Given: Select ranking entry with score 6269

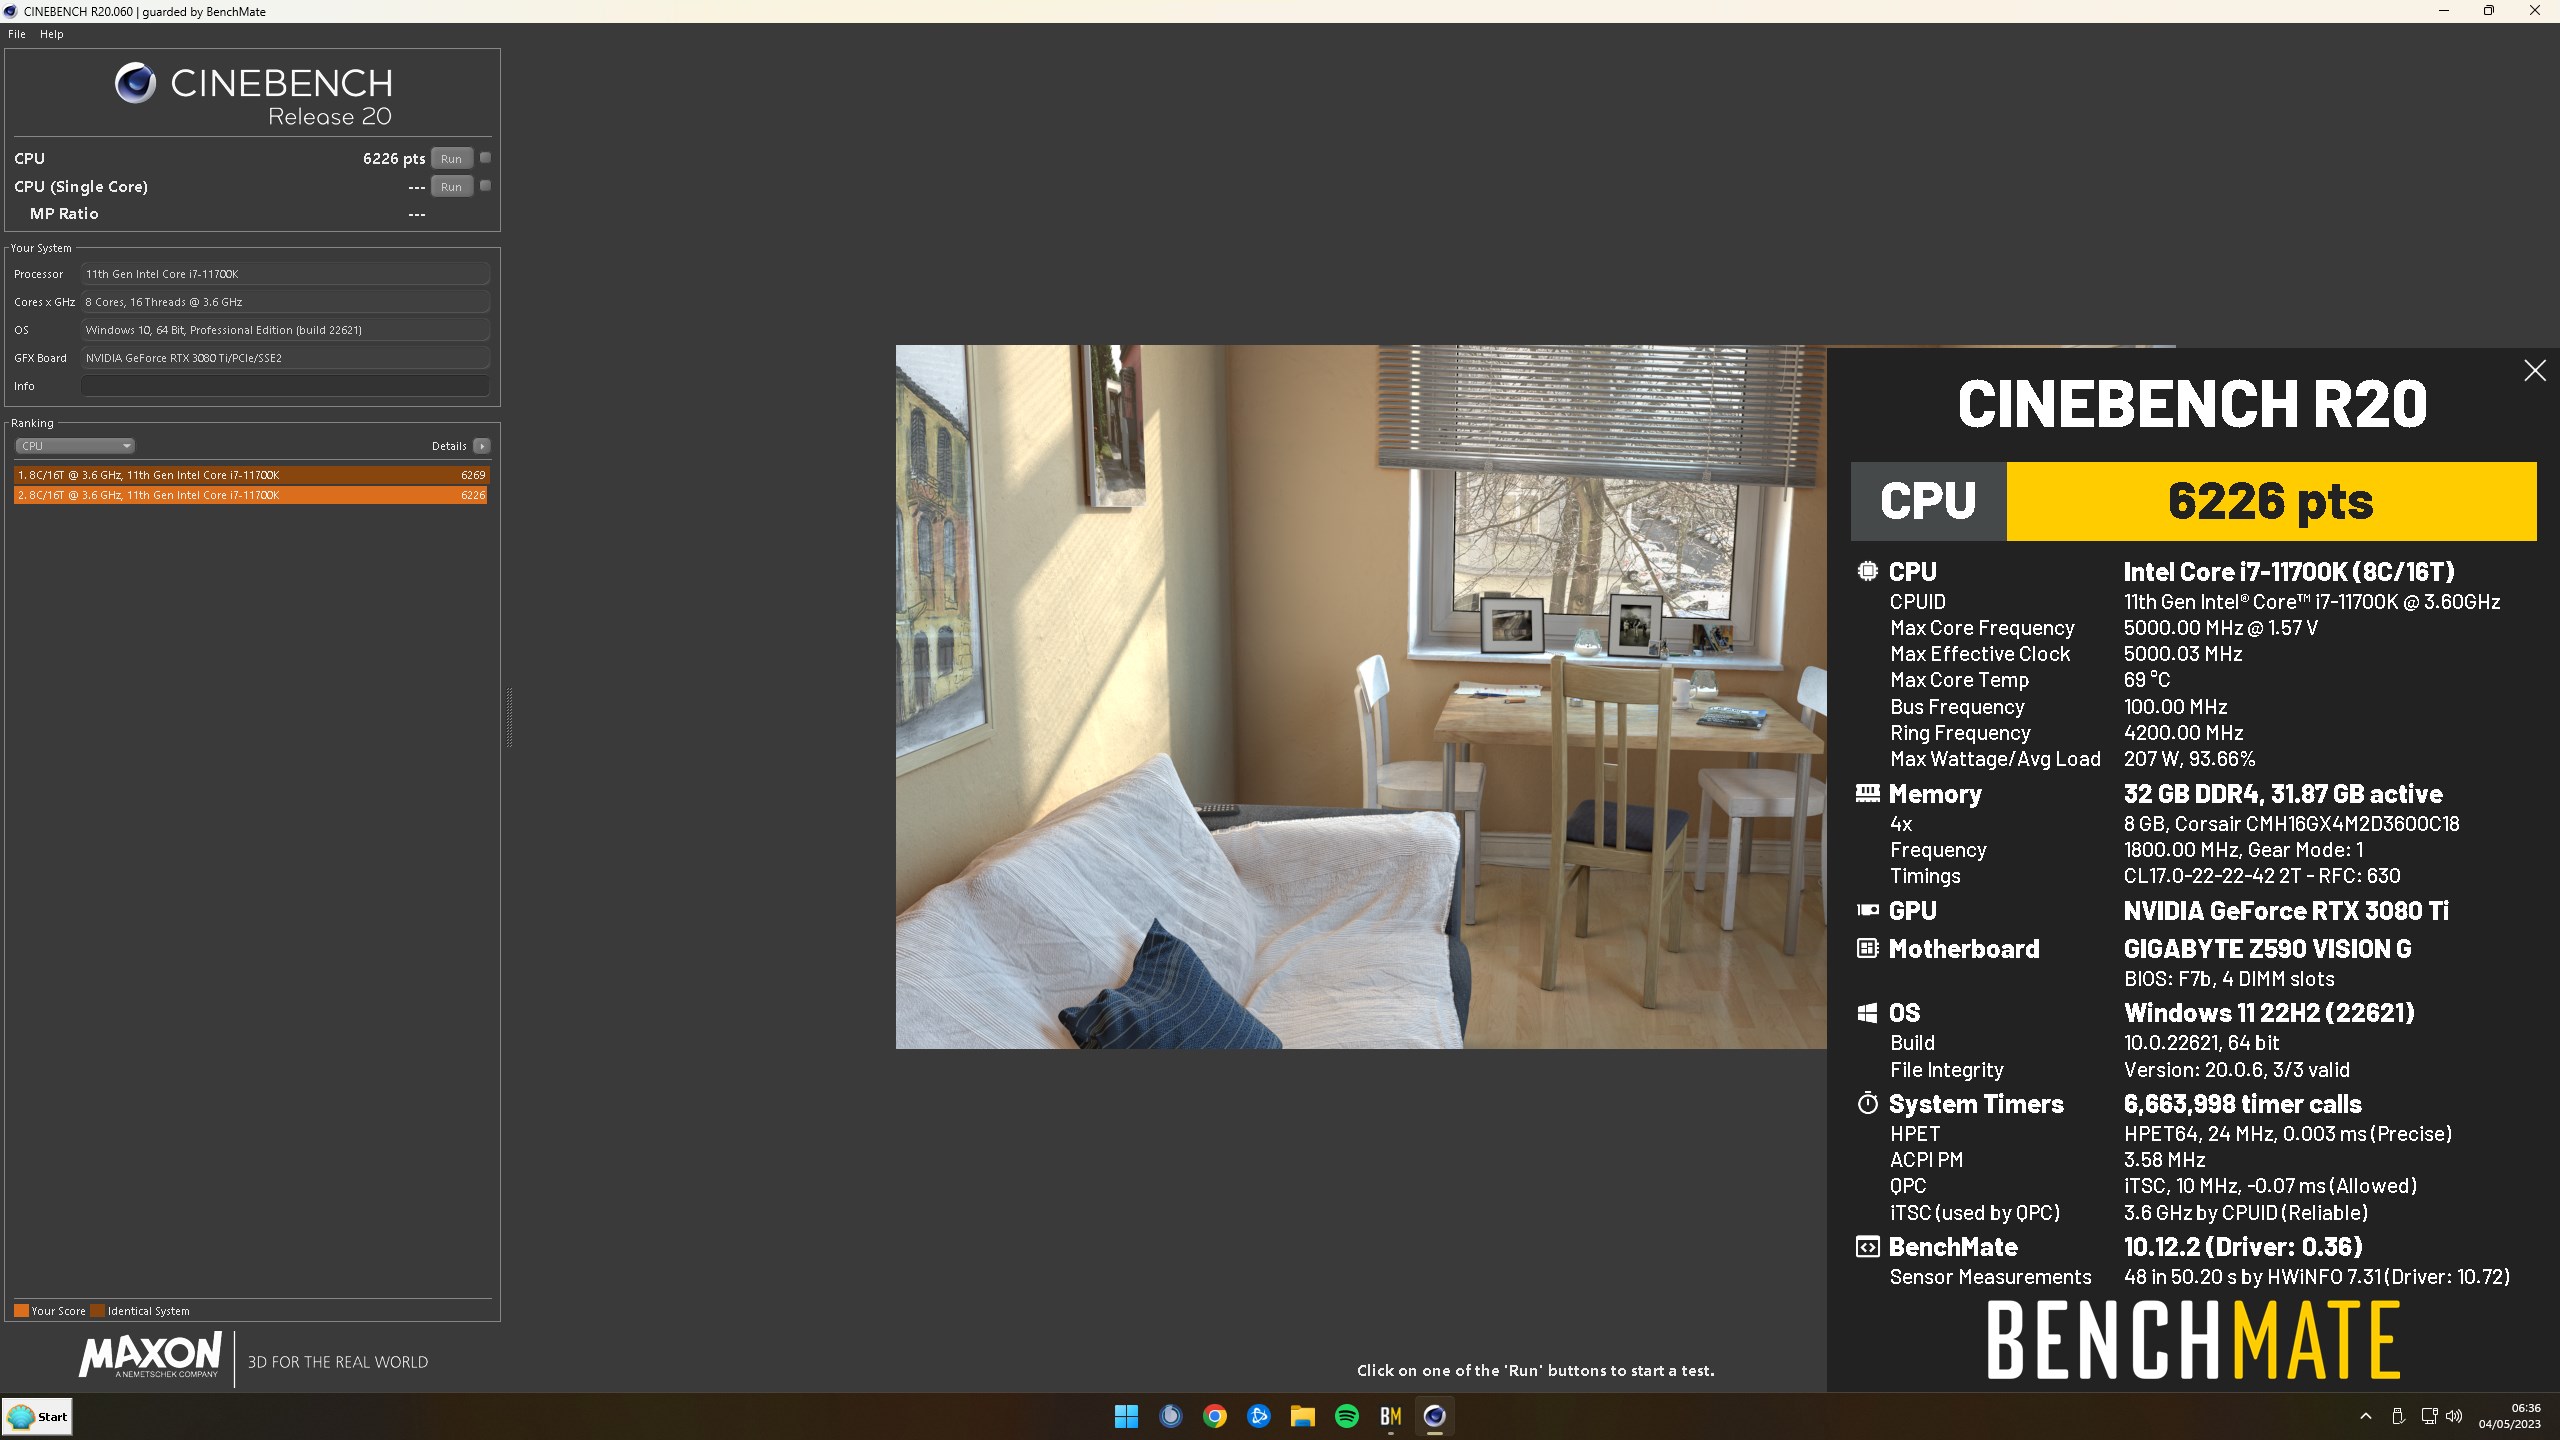Looking at the screenshot, I should [251, 475].
